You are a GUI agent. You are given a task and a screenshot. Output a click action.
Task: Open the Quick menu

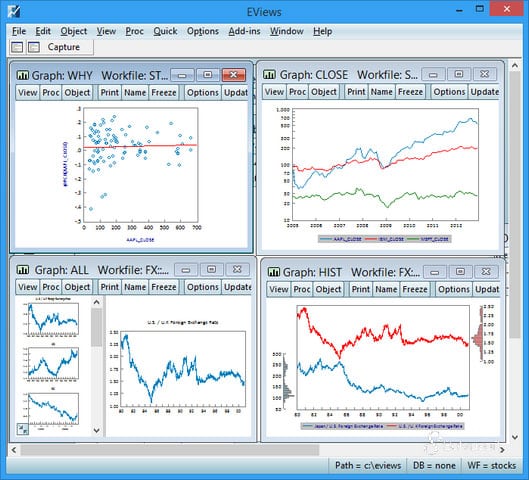click(x=165, y=31)
